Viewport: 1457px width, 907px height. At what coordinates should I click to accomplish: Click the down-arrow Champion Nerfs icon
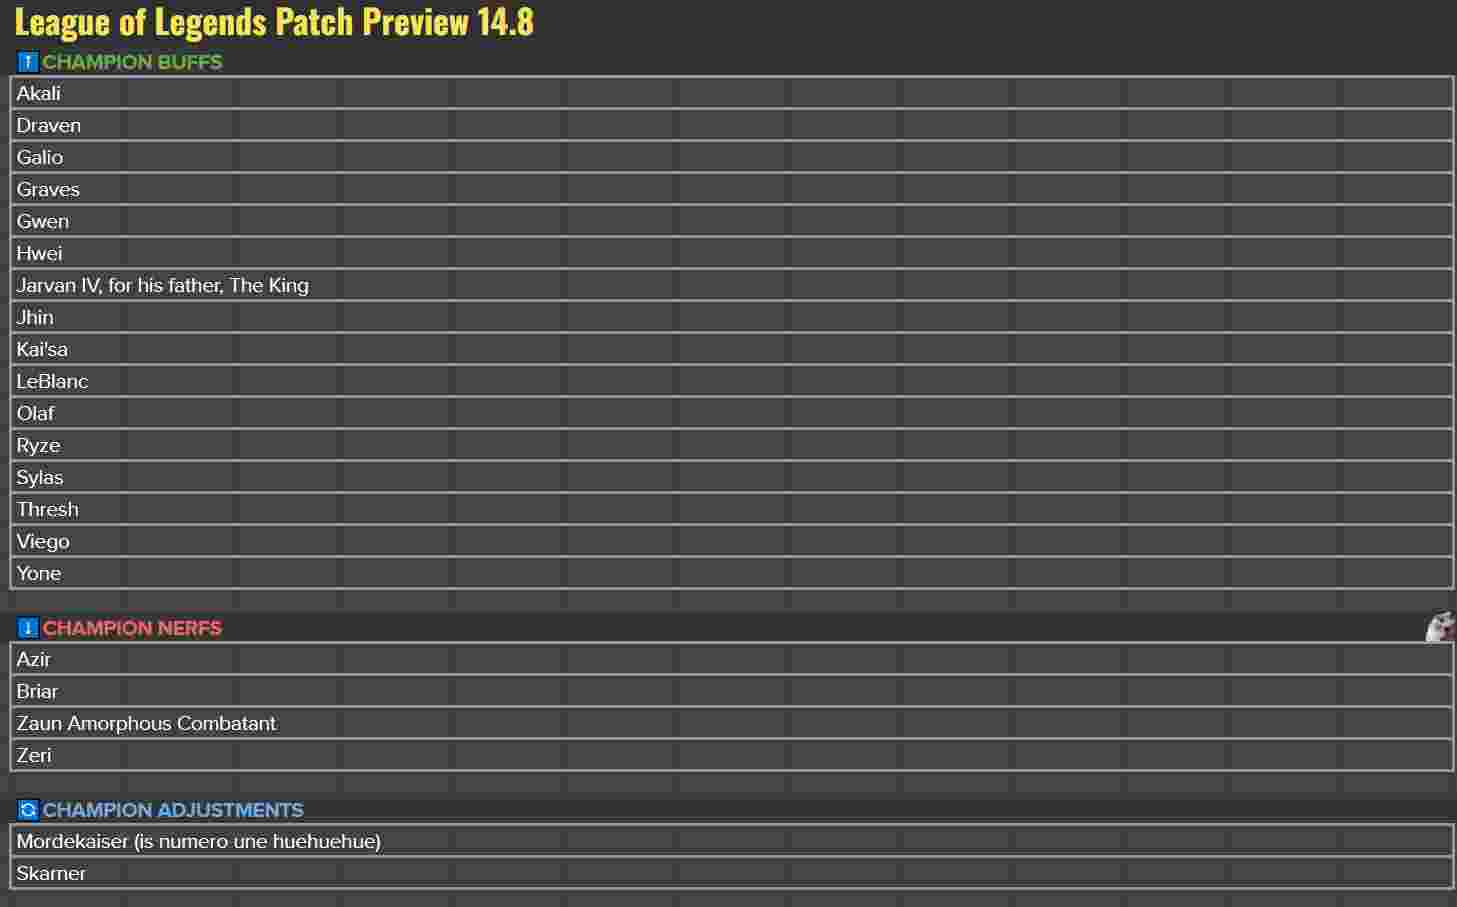(28, 628)
